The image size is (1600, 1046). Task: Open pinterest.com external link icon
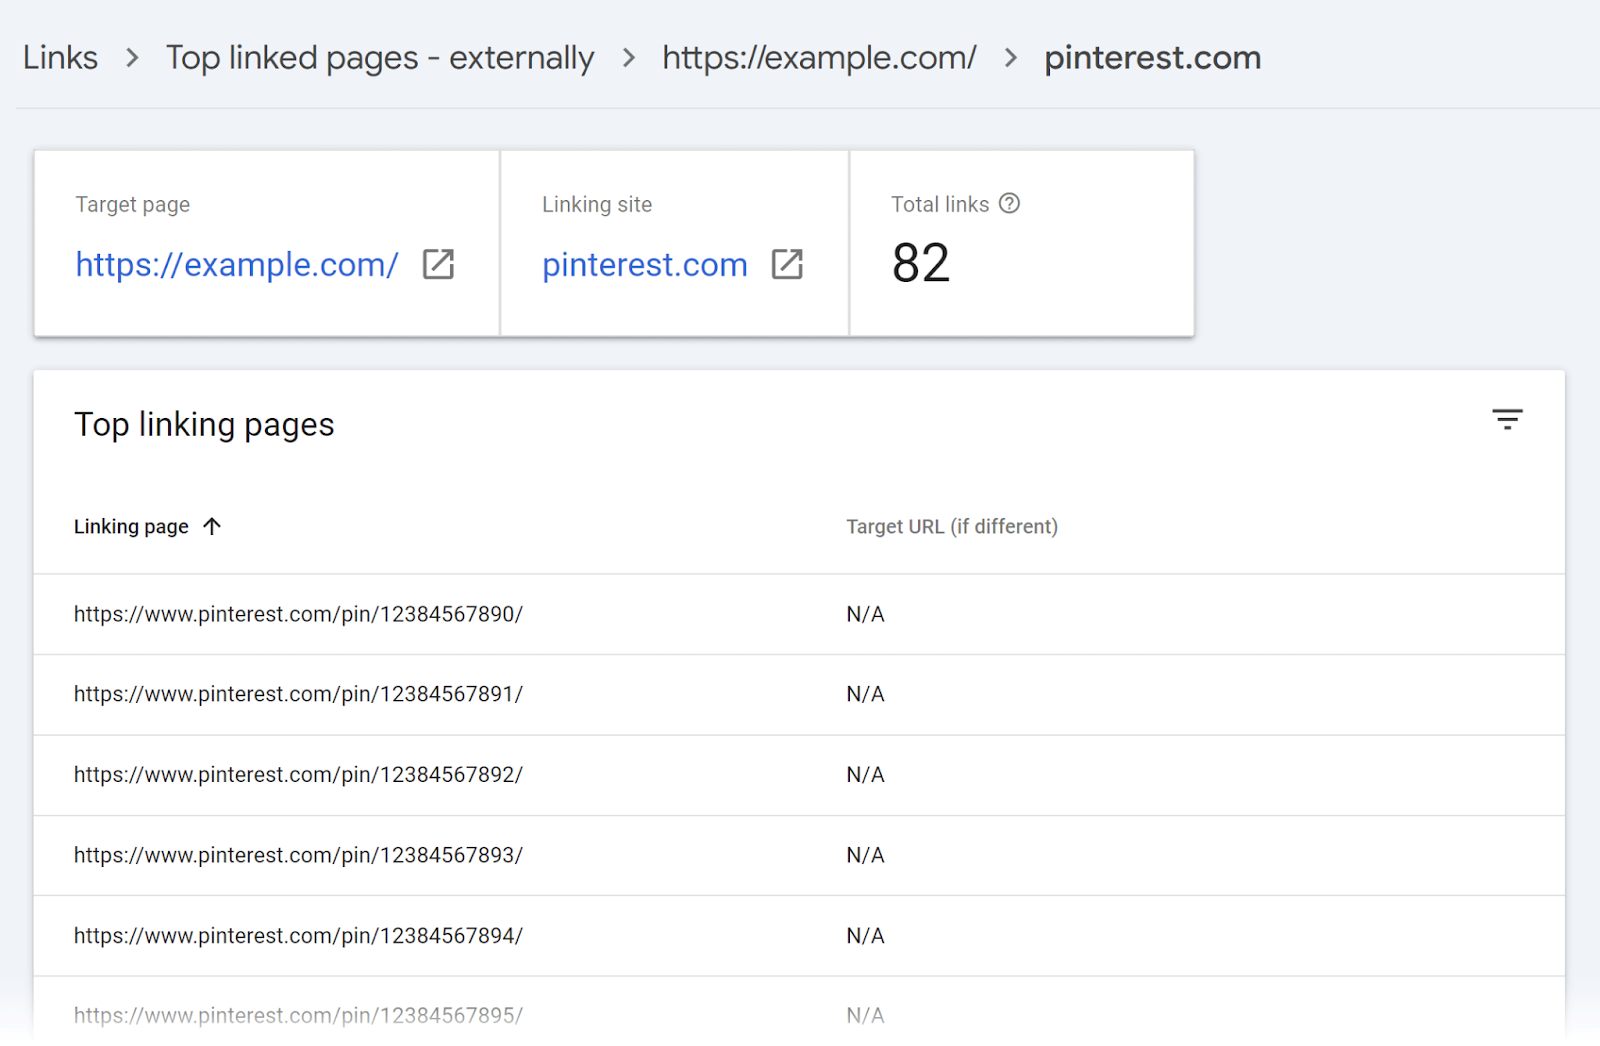pyautogui.click(x=787, y=264)
